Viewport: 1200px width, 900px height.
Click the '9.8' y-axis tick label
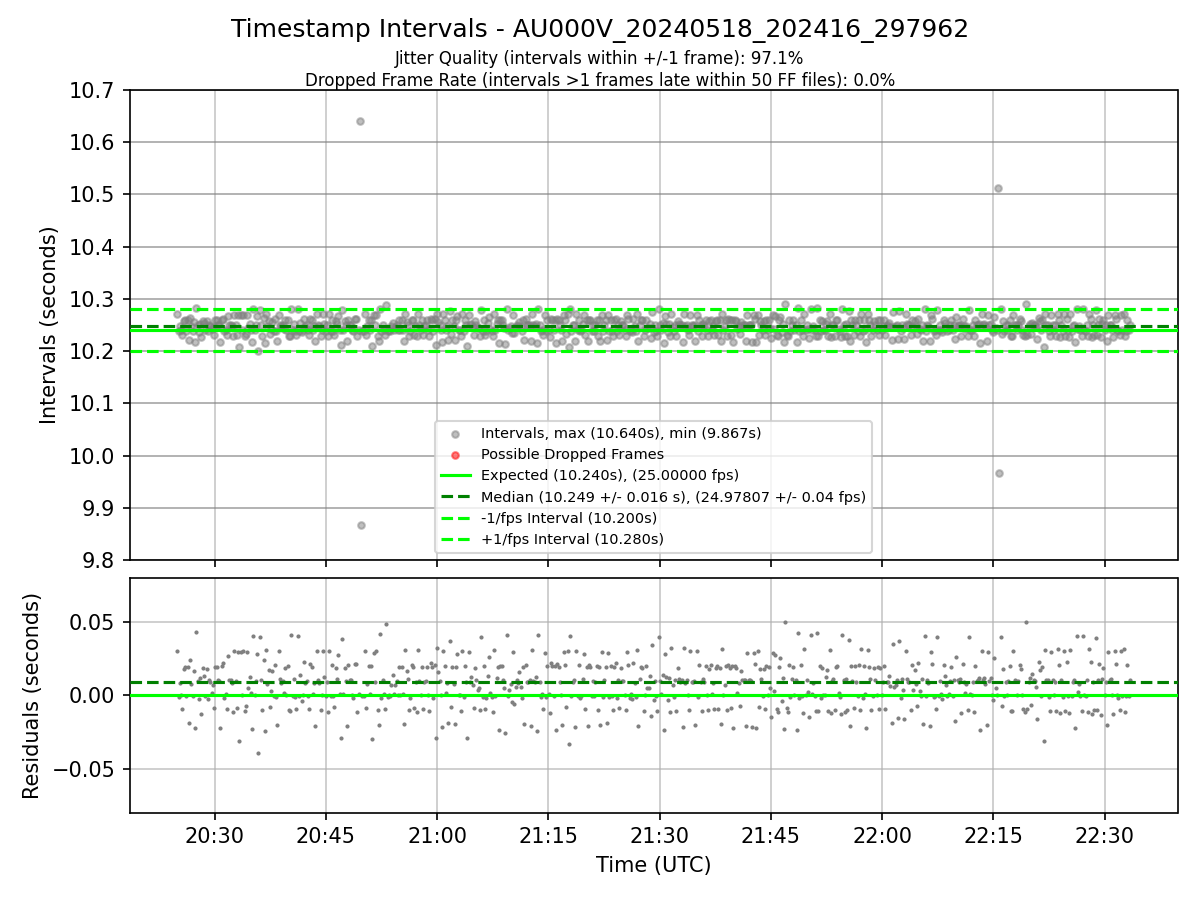(100, 560)
